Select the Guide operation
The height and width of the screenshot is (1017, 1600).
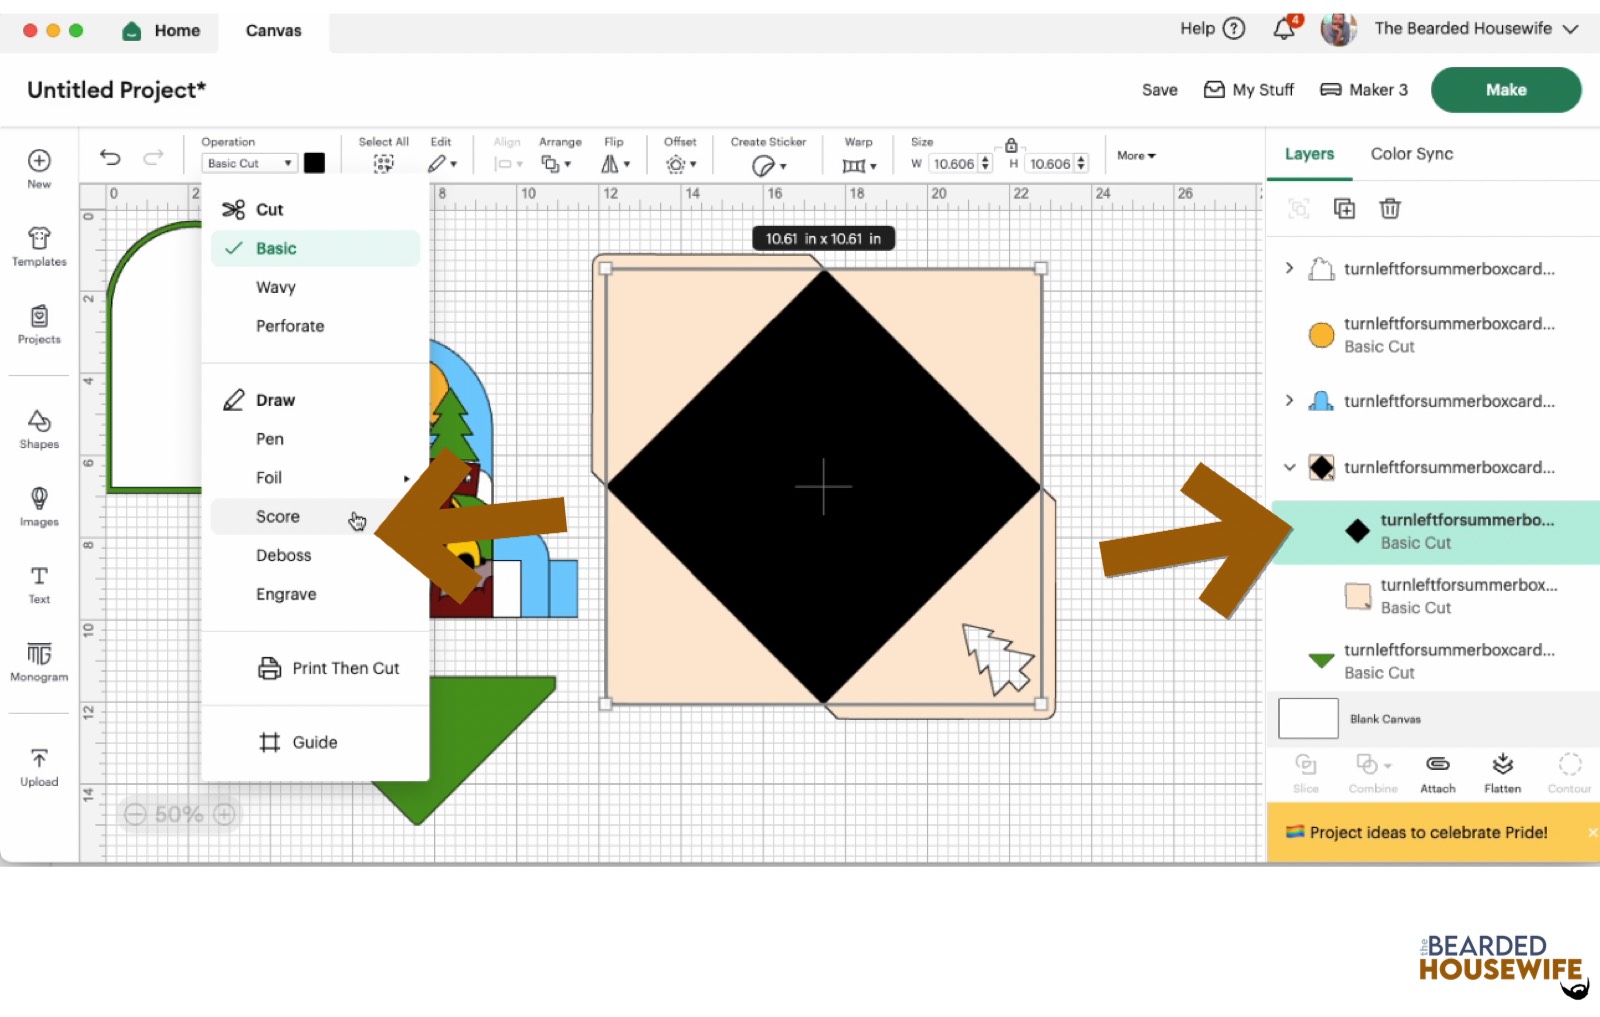click(x=298, y=742)
